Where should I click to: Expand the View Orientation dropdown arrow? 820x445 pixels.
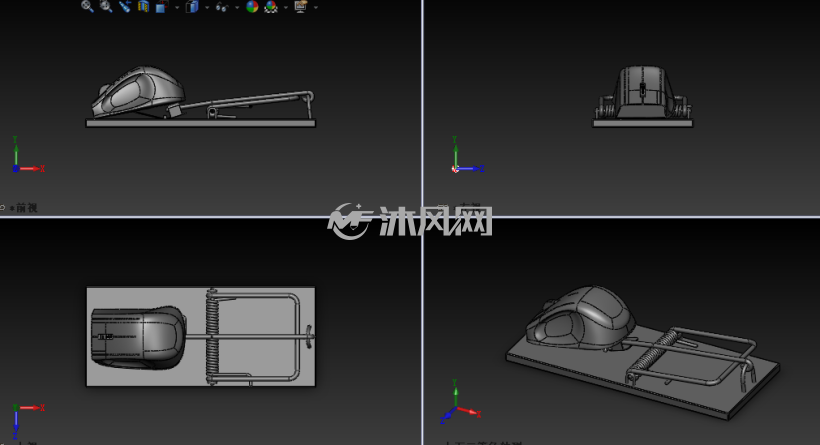pyautogui.click(x=177, y=7)
